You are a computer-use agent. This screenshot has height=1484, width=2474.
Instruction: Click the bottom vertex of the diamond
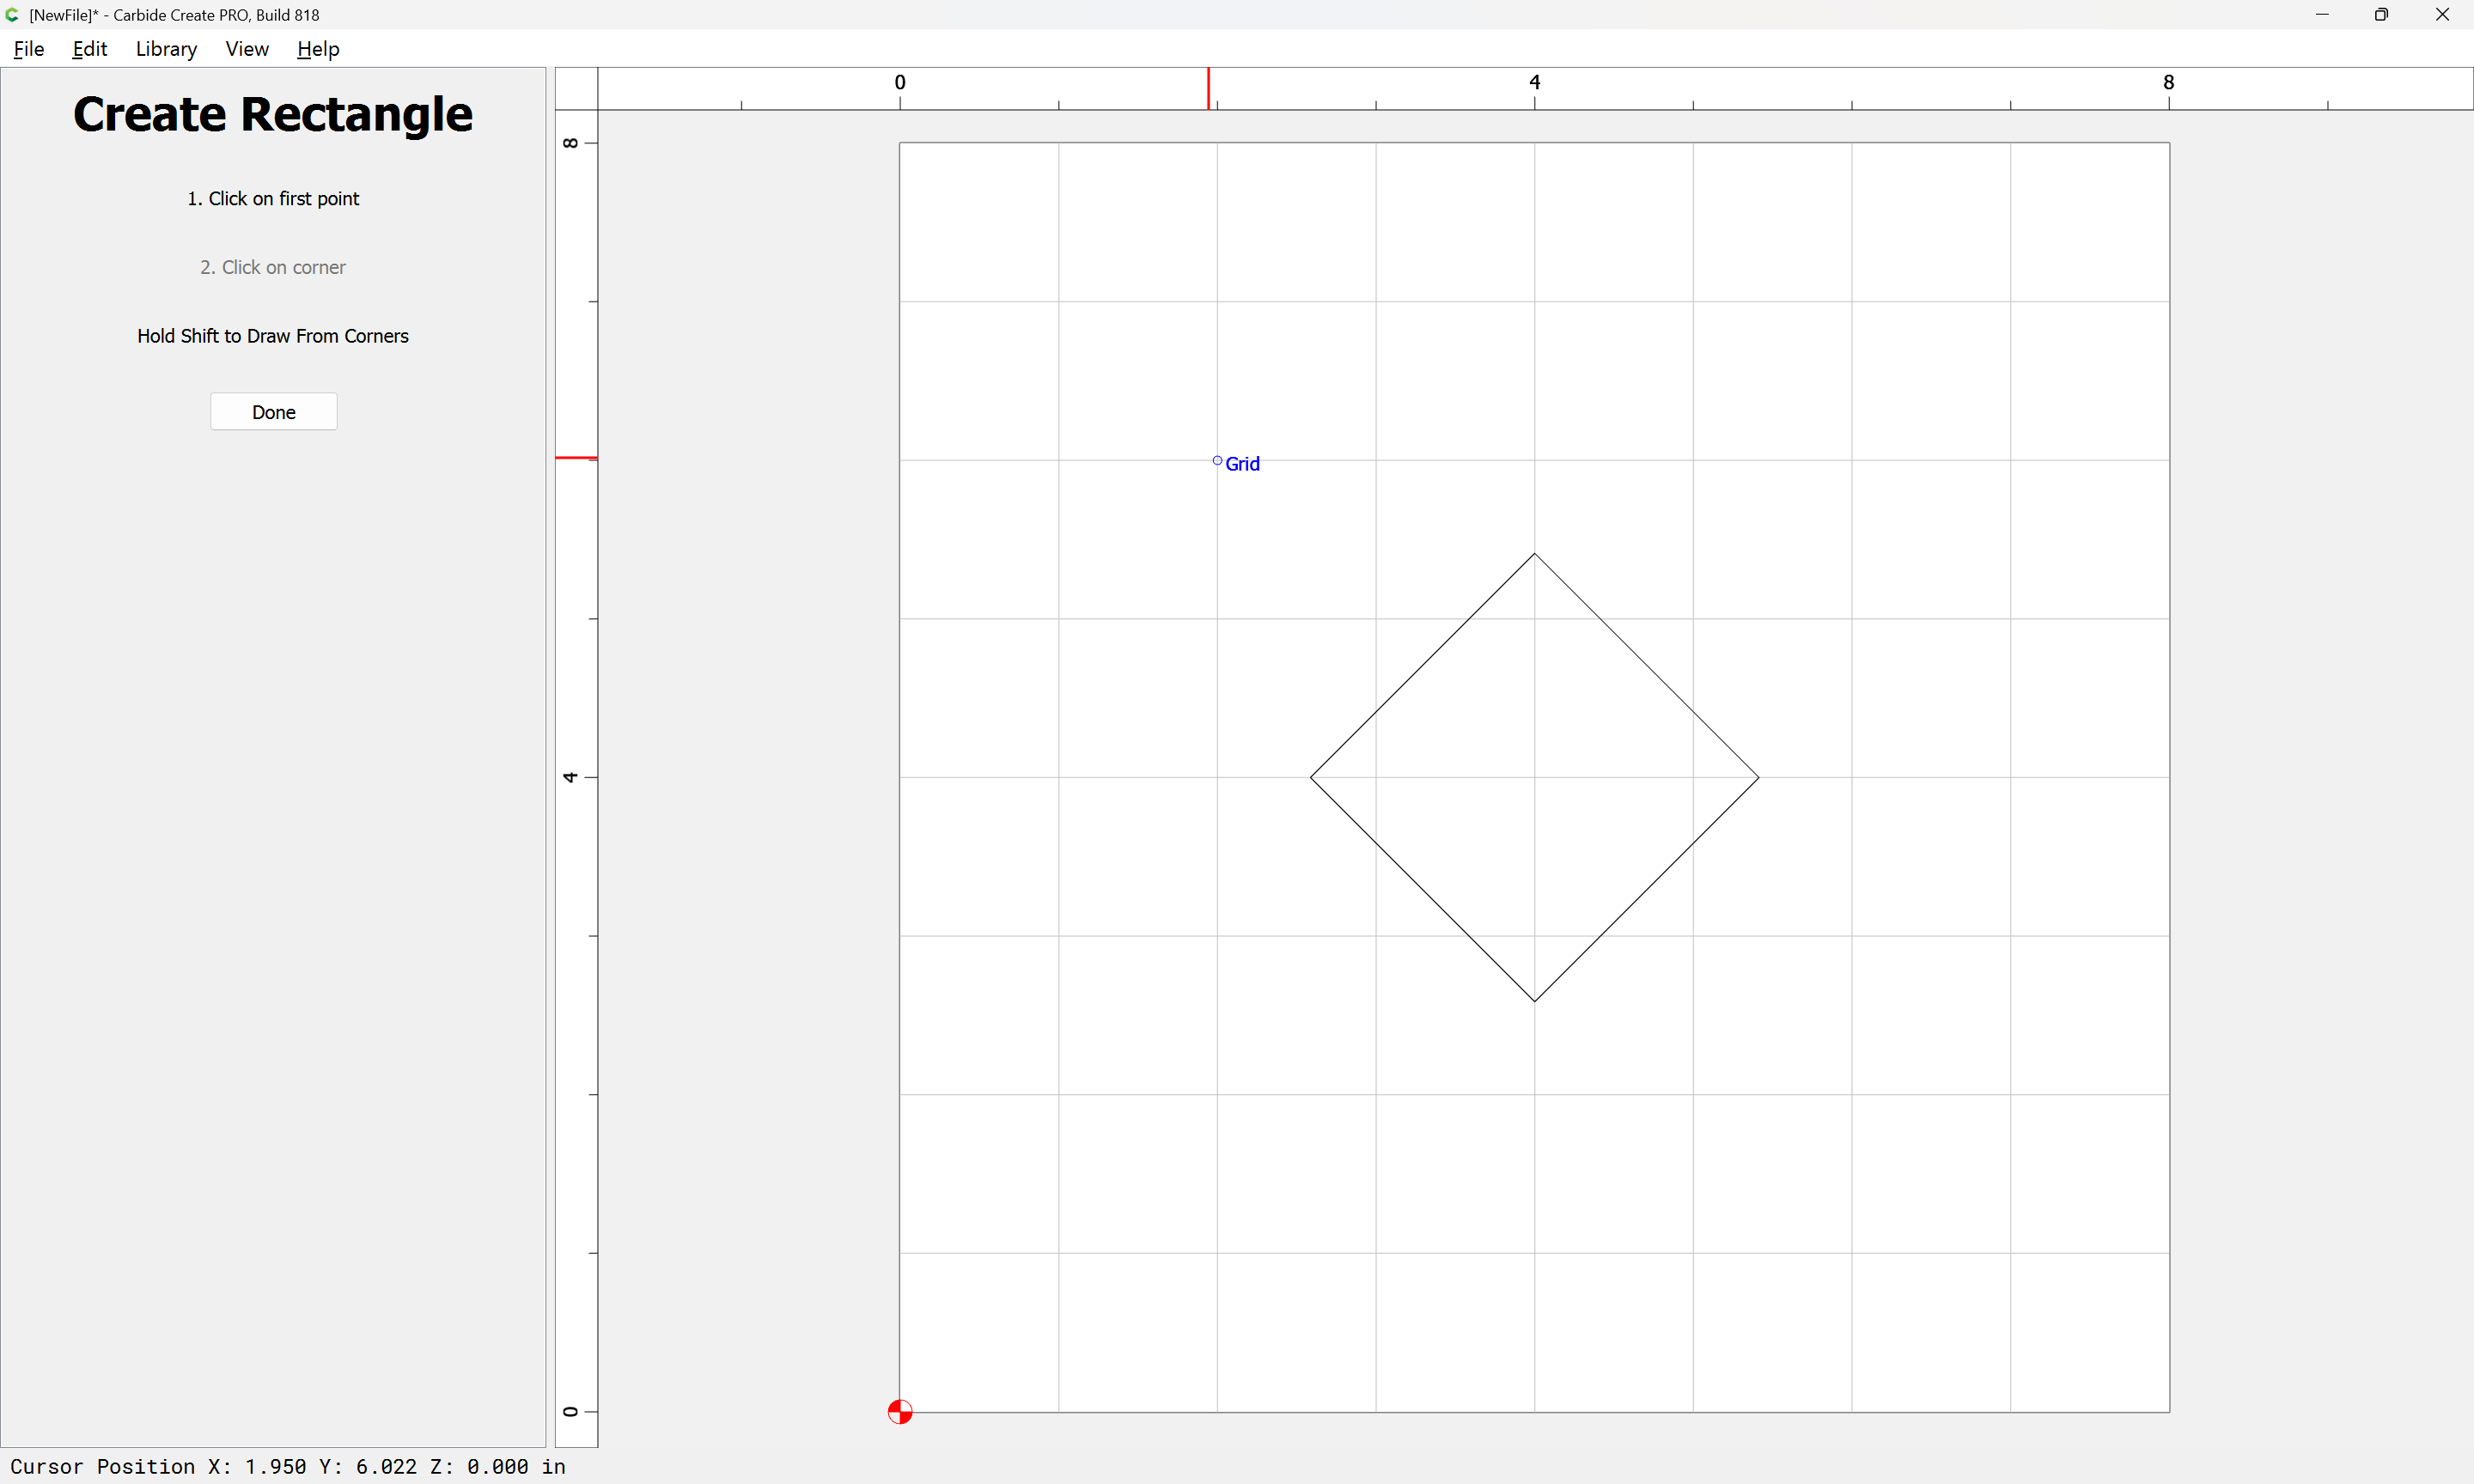[x=1534, y=1001]
